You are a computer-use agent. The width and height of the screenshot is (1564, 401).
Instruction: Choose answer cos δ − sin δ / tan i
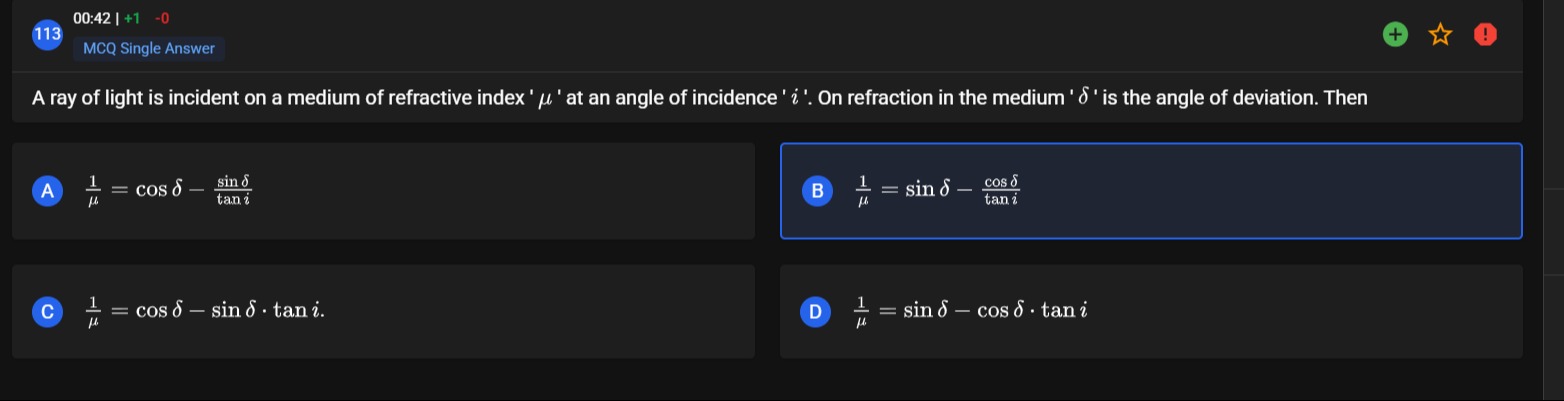click(383, 191)
